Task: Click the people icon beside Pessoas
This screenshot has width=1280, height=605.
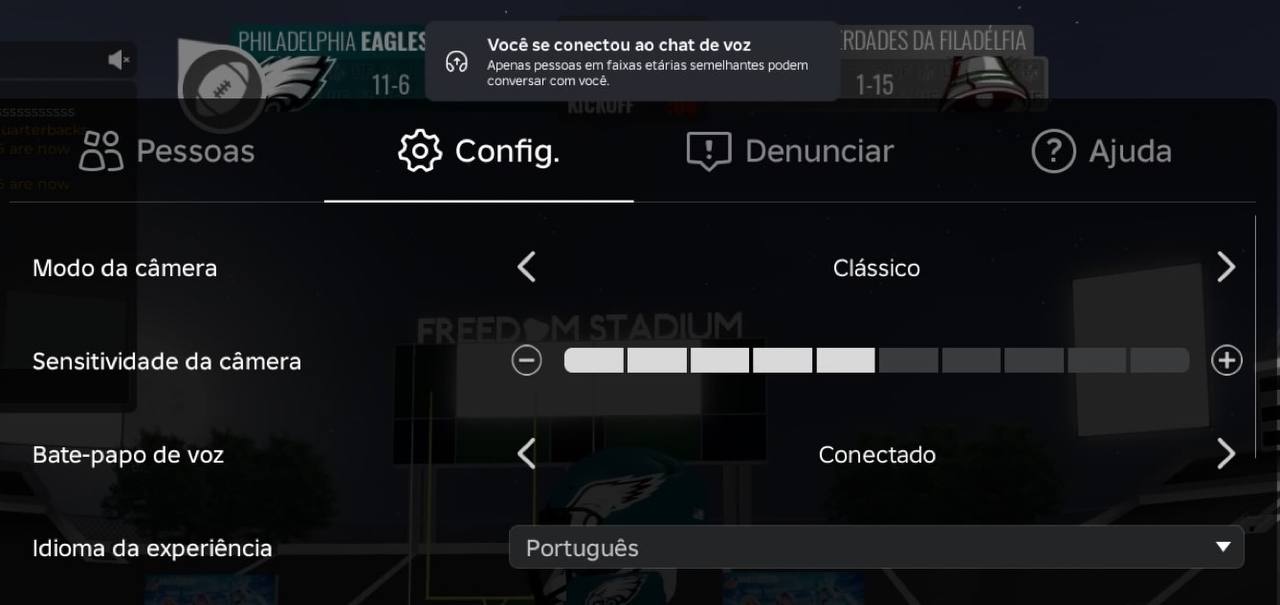Action: 101,151
